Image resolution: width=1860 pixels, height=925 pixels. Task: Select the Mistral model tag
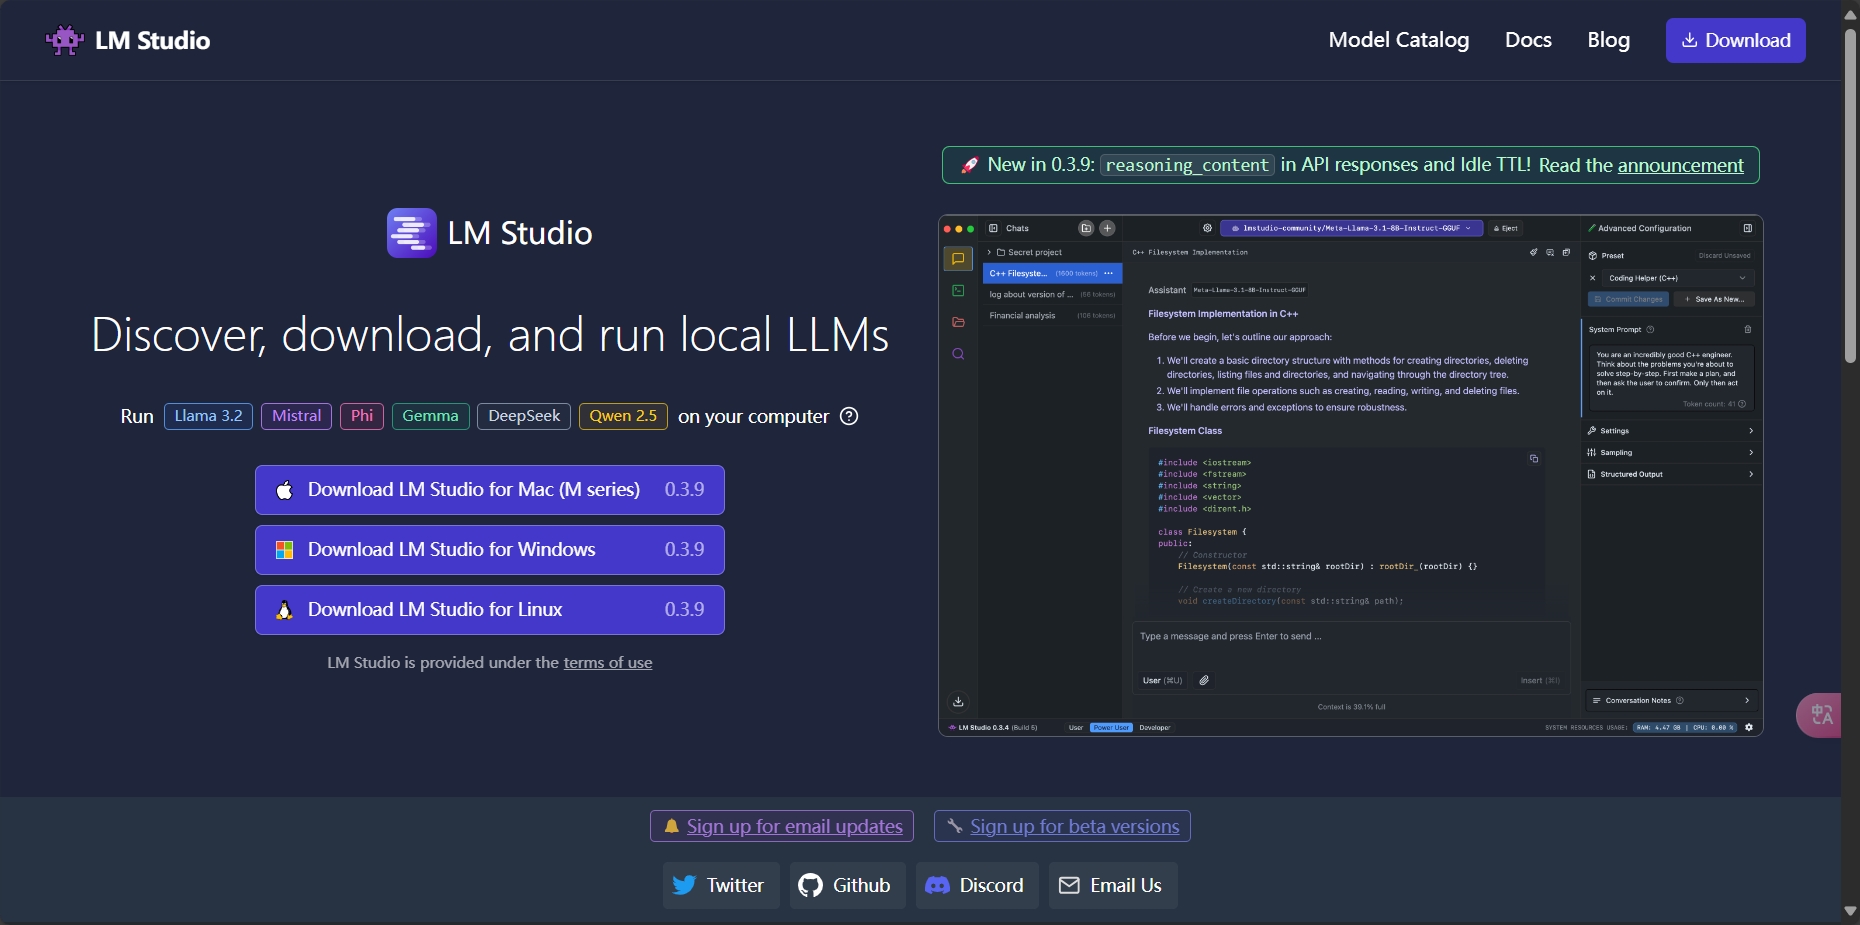pos(296,416)
